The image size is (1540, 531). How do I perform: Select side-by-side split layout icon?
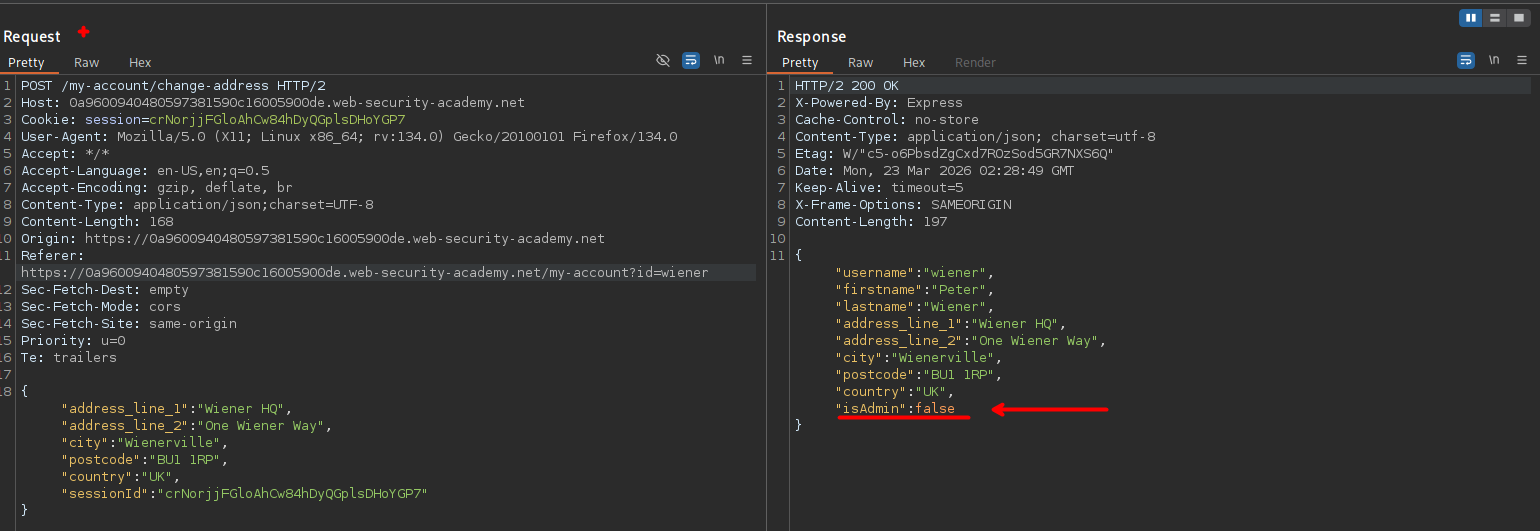(1471, 18)
